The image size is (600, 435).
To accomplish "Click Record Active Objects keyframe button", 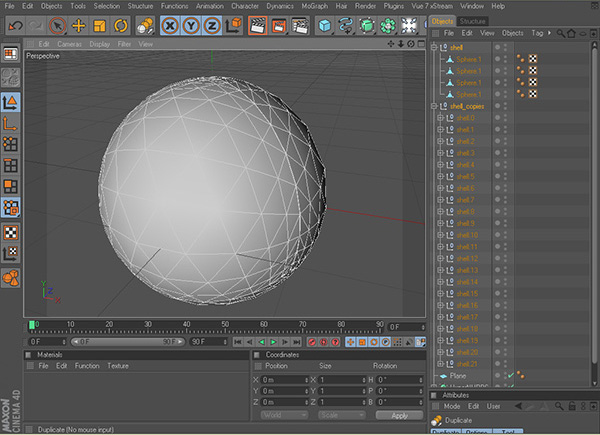I will point(312,342).
